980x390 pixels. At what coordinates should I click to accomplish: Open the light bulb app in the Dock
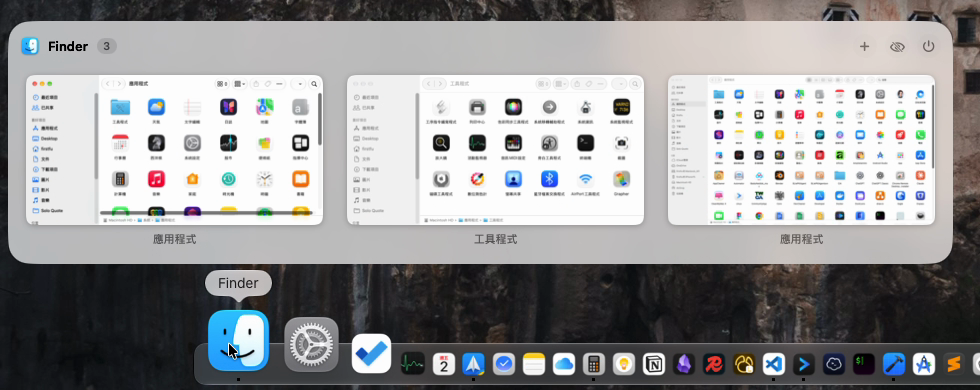[x=624, y=364]
